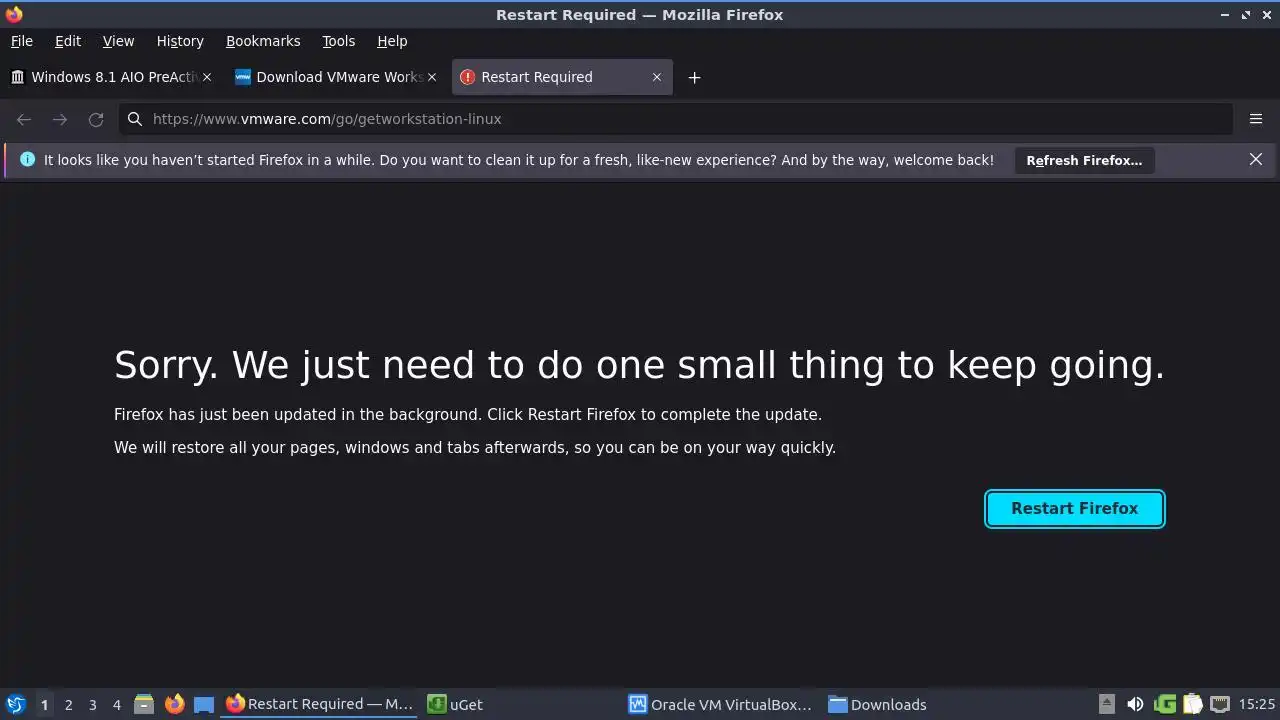Open the Bookmarks menu
The image size is (1280, 720).
click(263, 41)
